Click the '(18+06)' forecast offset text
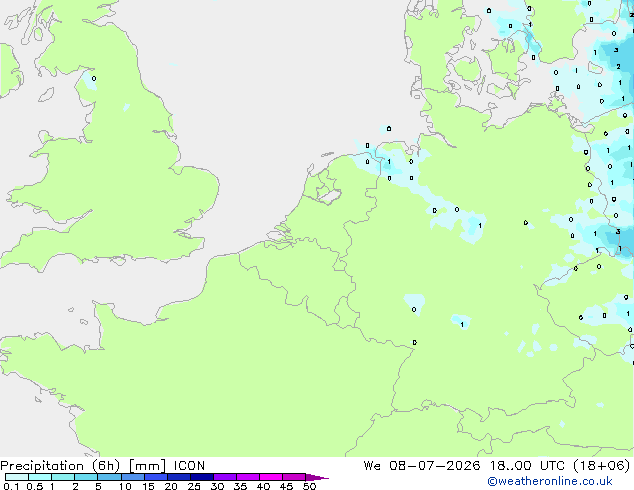This screenshot has width=634, height=490. tap(602, 466)
